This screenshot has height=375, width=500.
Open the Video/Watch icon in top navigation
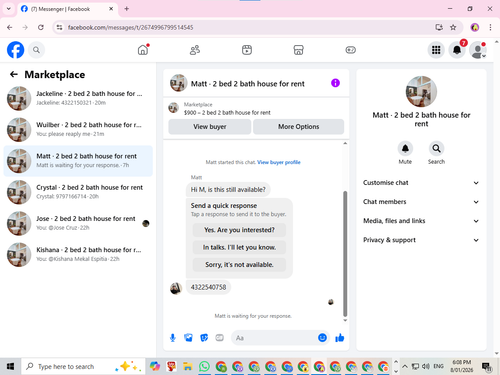pos(247,50)
